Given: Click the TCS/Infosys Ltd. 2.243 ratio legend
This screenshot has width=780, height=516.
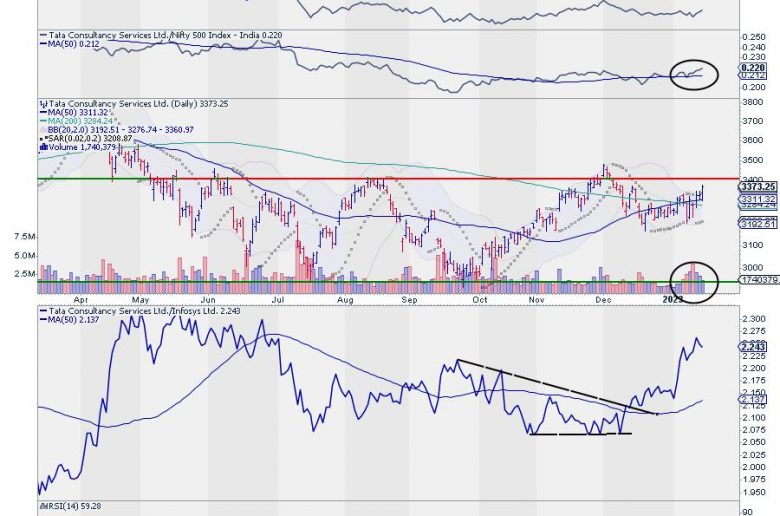Looking at the screenshot, I should (x=140, y=310).
